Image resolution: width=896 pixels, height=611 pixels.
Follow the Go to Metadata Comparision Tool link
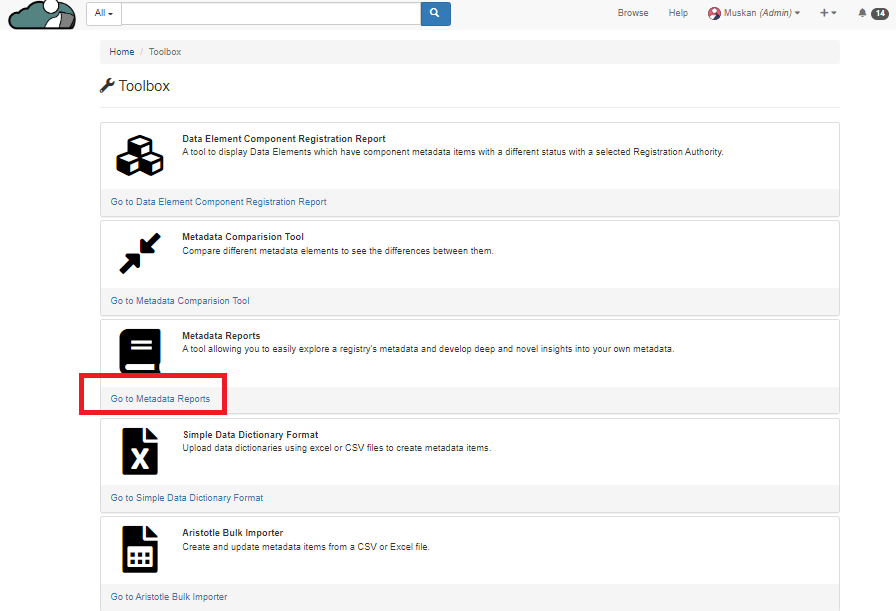pyautogui.click(x=180, y=301)
